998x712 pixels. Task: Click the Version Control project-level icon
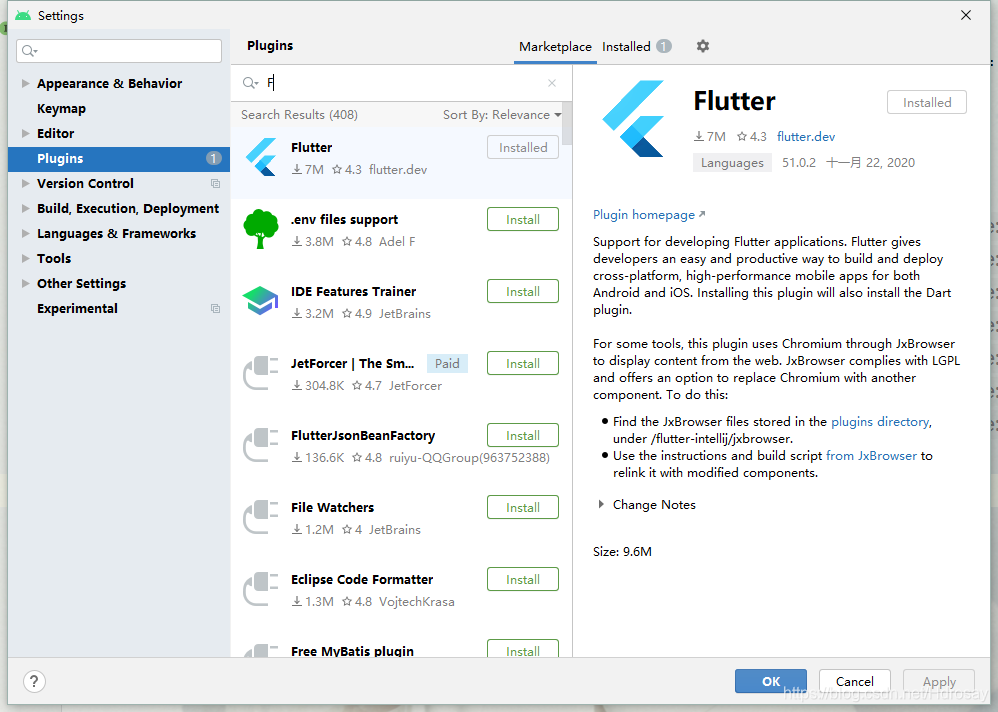(x=215, y=183)
